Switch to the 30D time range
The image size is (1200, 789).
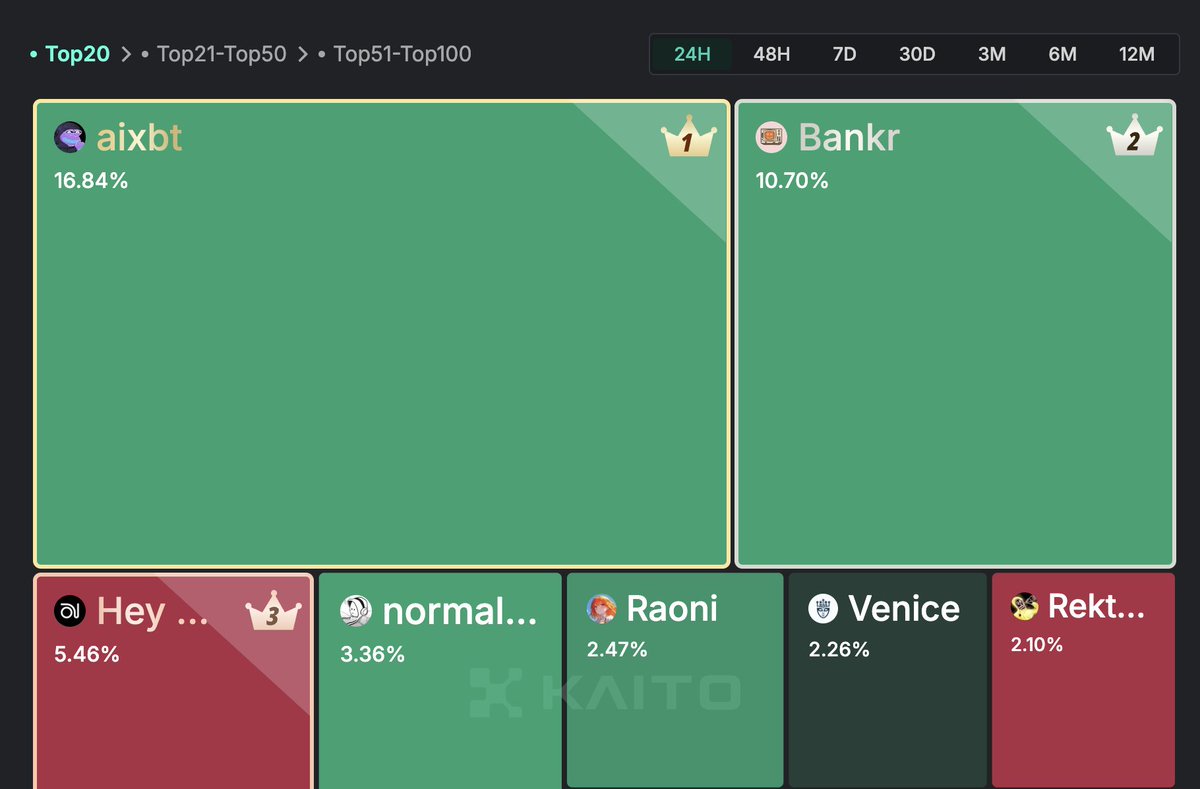917,54
